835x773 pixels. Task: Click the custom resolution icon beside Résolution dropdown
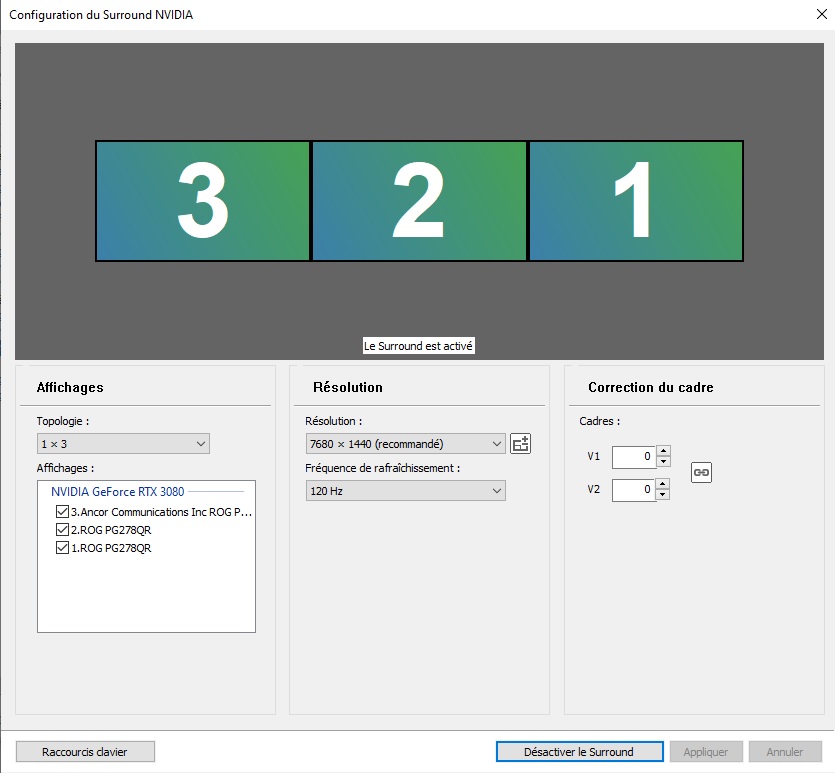520,444
